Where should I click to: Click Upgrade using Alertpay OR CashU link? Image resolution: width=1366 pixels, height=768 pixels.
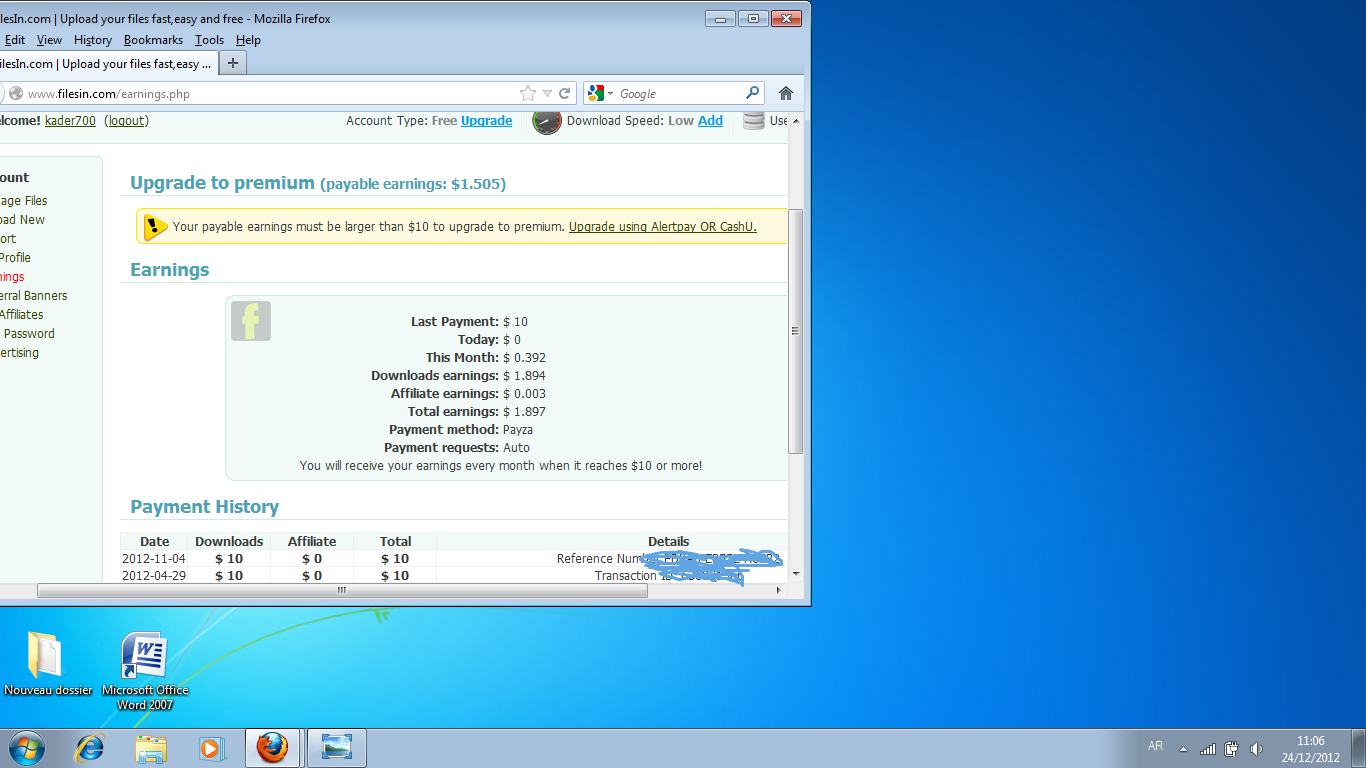pos(663,227)
